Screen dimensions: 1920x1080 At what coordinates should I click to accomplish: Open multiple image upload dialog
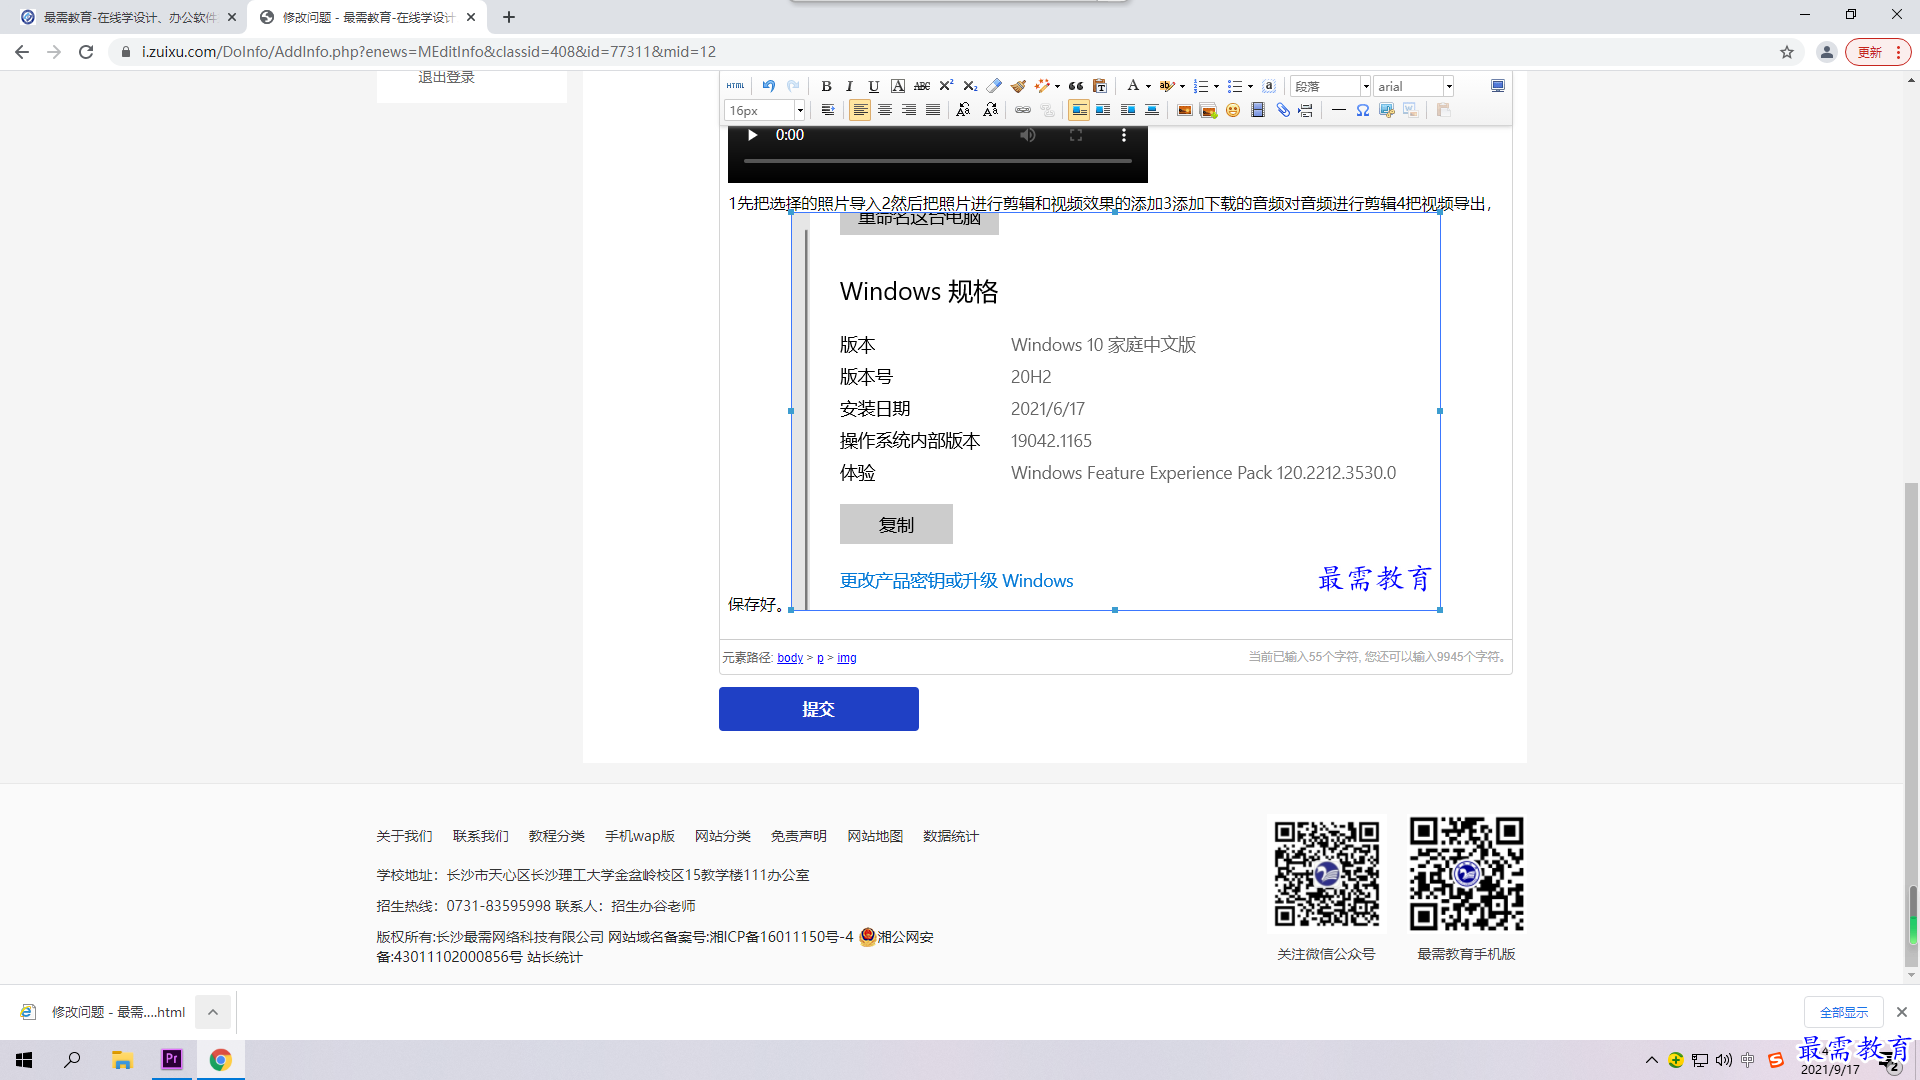1208,110
